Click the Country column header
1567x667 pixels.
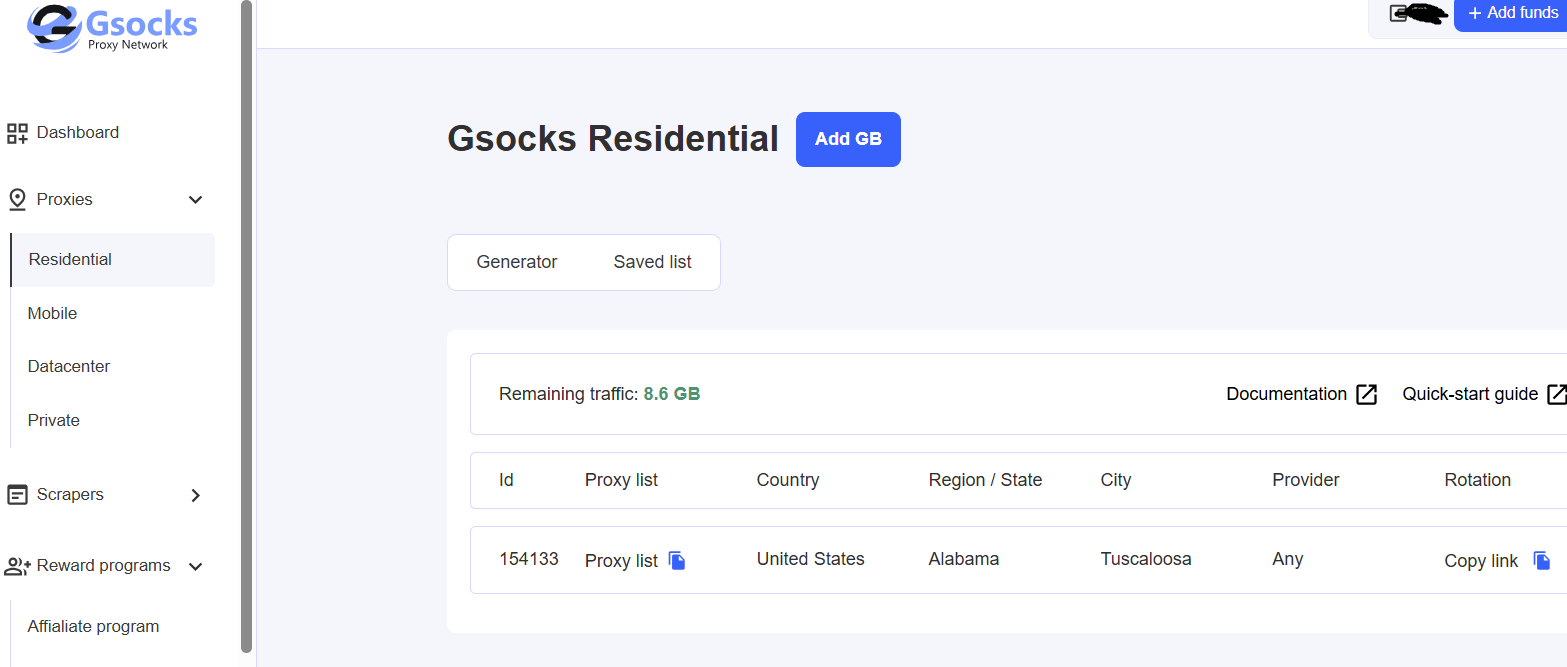[788, 480]
